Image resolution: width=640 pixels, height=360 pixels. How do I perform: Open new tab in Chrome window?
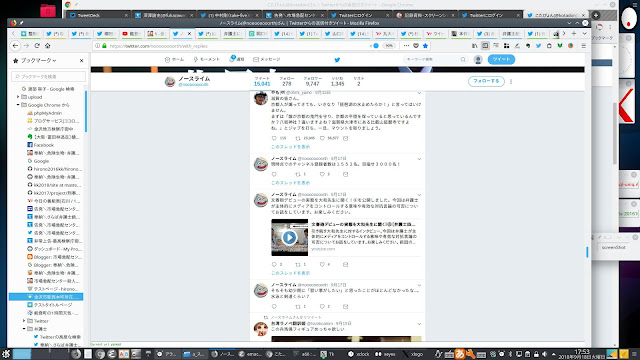coord(596,15)
